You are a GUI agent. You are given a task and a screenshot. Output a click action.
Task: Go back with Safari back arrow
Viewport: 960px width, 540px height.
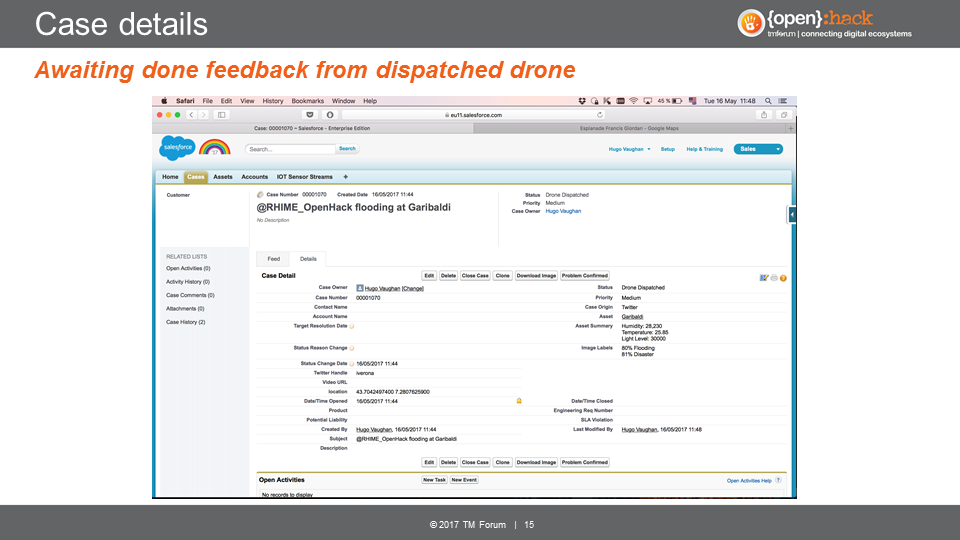(x=192, y=114)
